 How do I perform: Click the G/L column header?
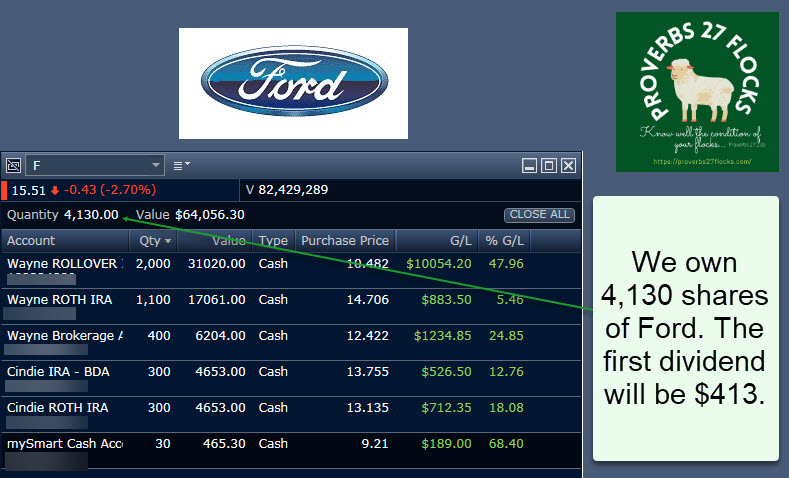[459, 241]
